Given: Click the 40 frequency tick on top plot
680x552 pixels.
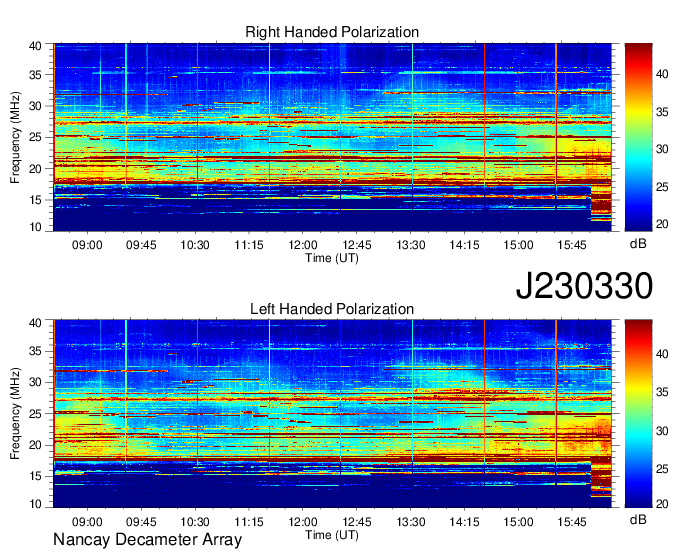Looking at the screenshot, I should 35,46.
